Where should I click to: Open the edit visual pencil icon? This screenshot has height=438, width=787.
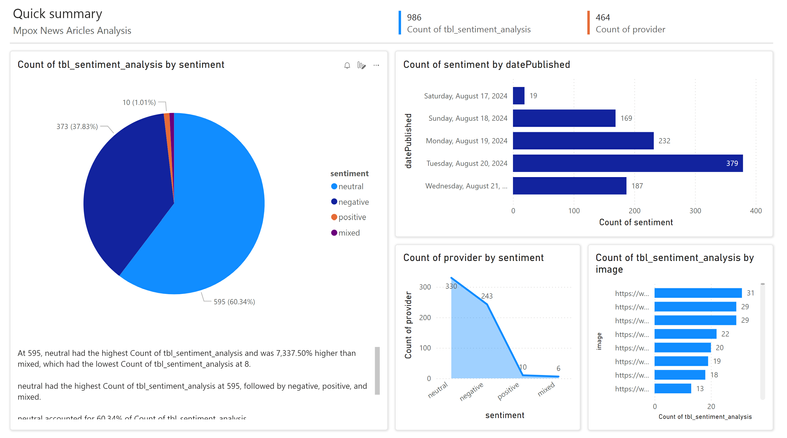(x=361, y=65)
